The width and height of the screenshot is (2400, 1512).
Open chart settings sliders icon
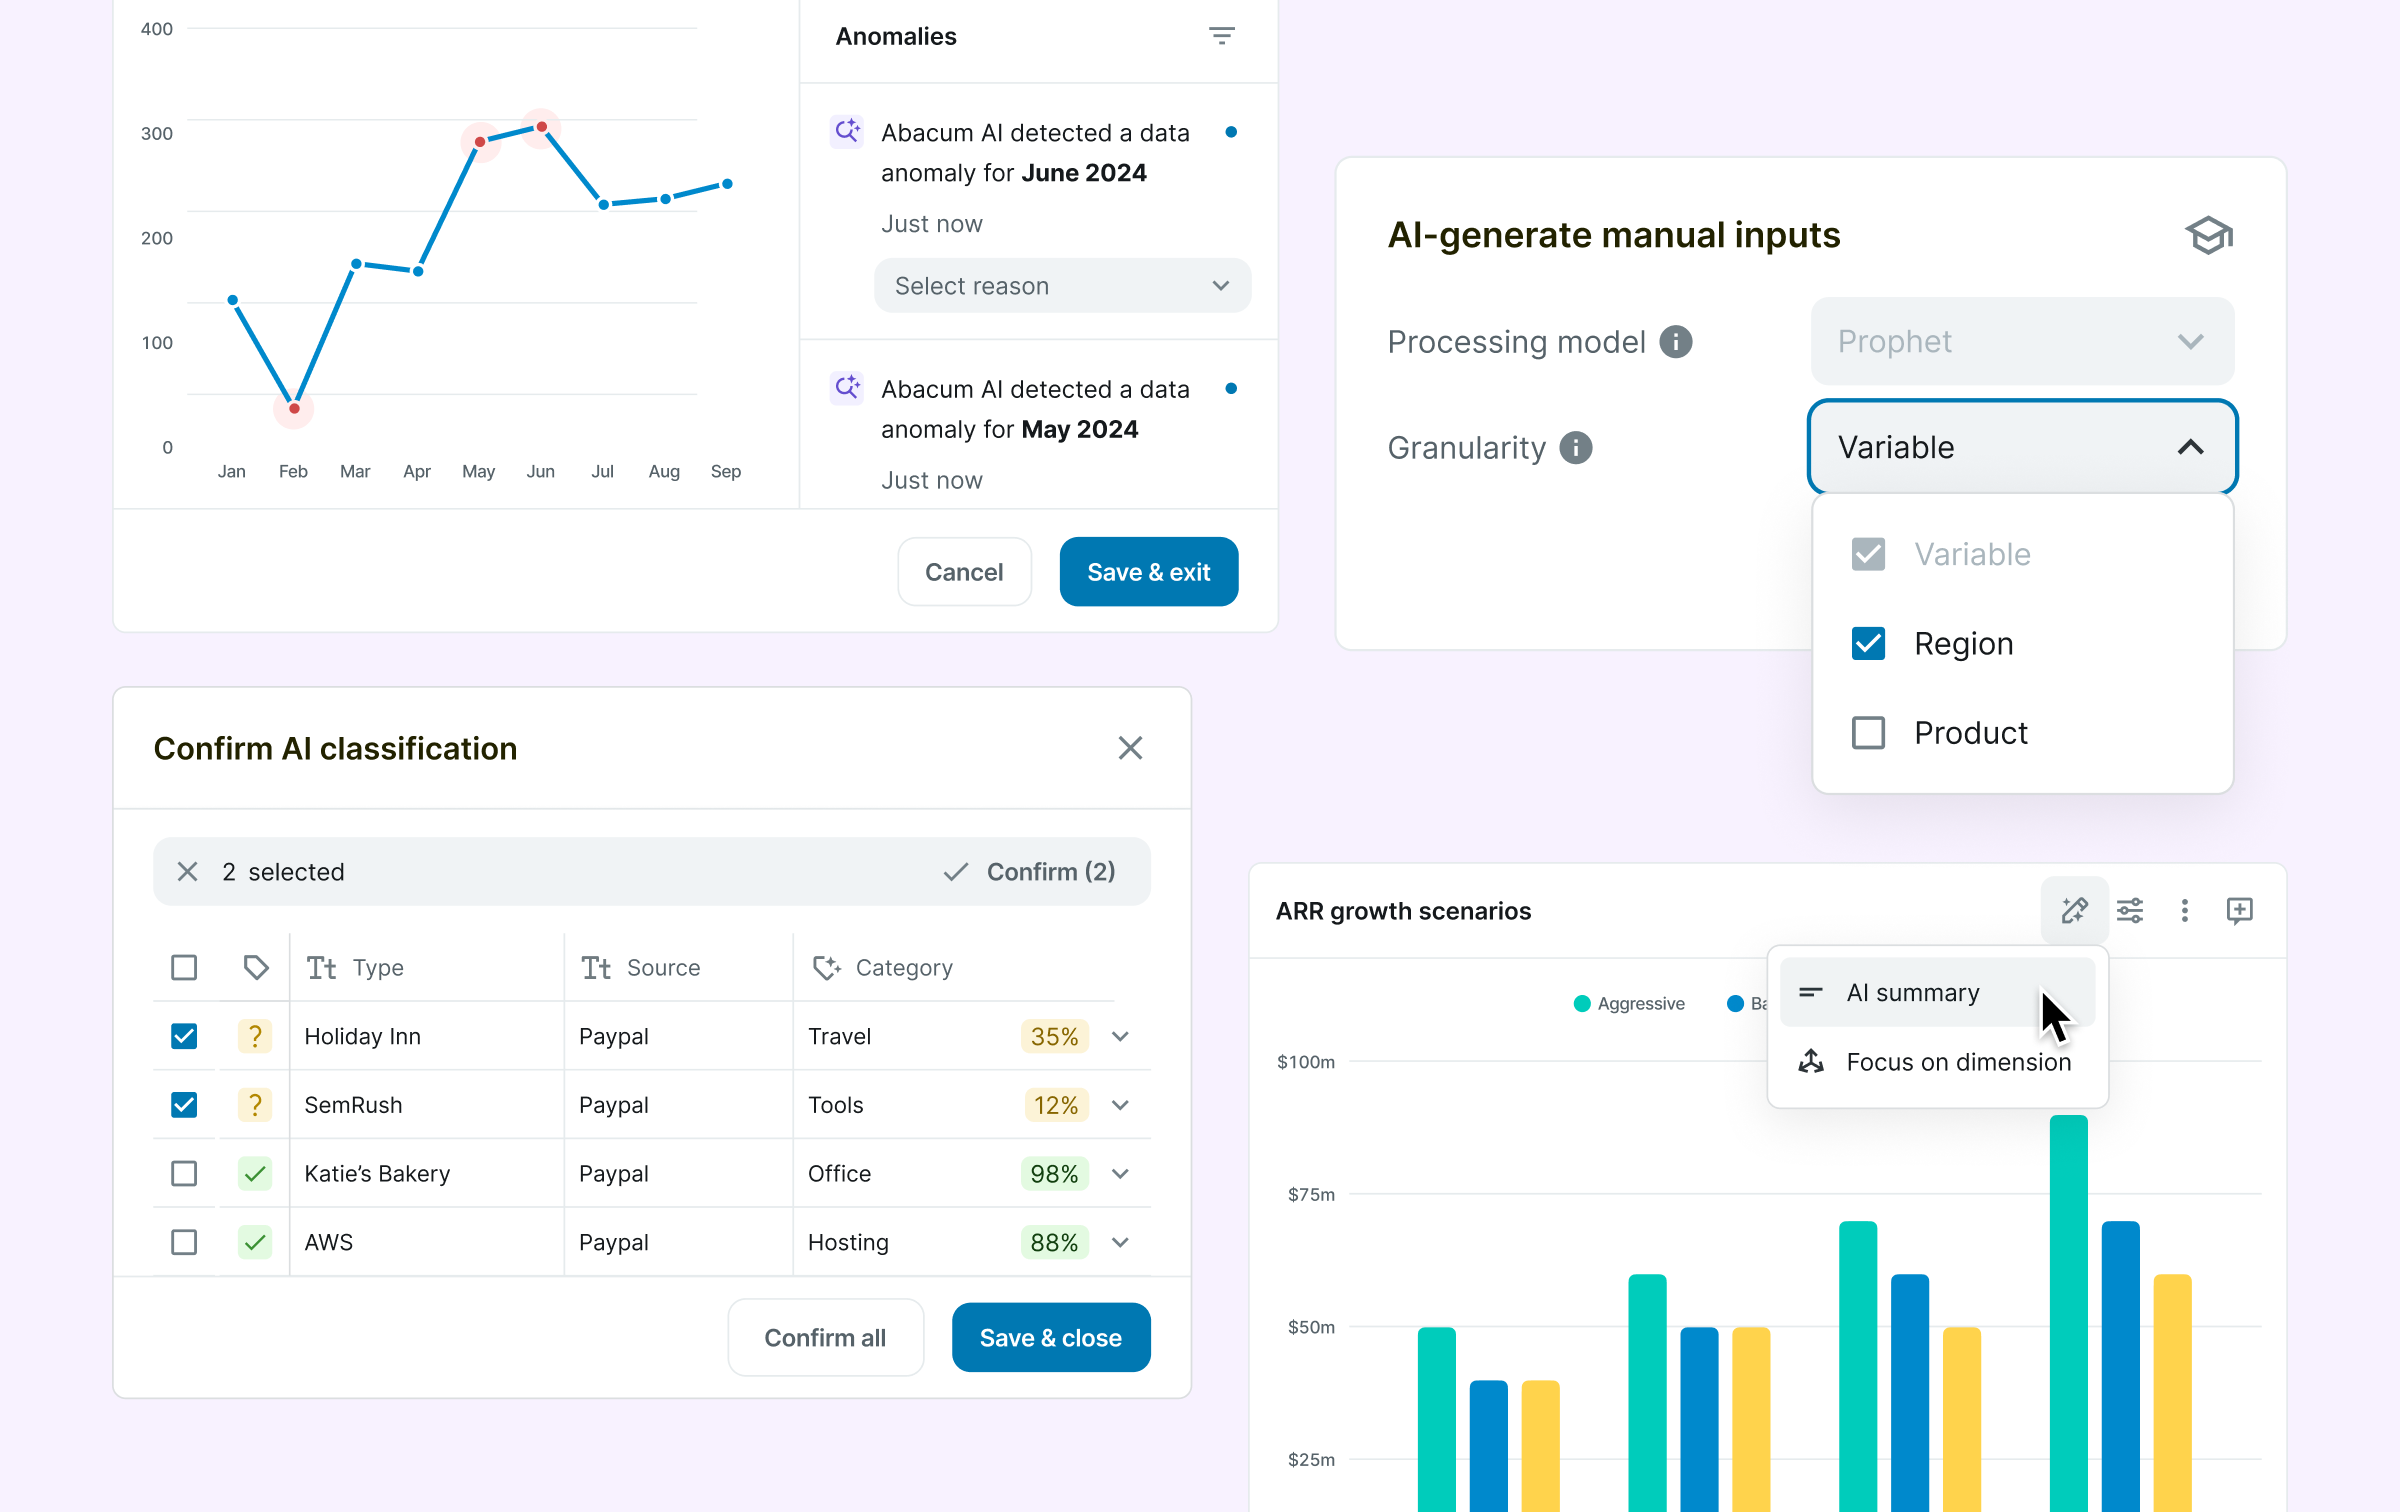click(x=2130, y=910)
